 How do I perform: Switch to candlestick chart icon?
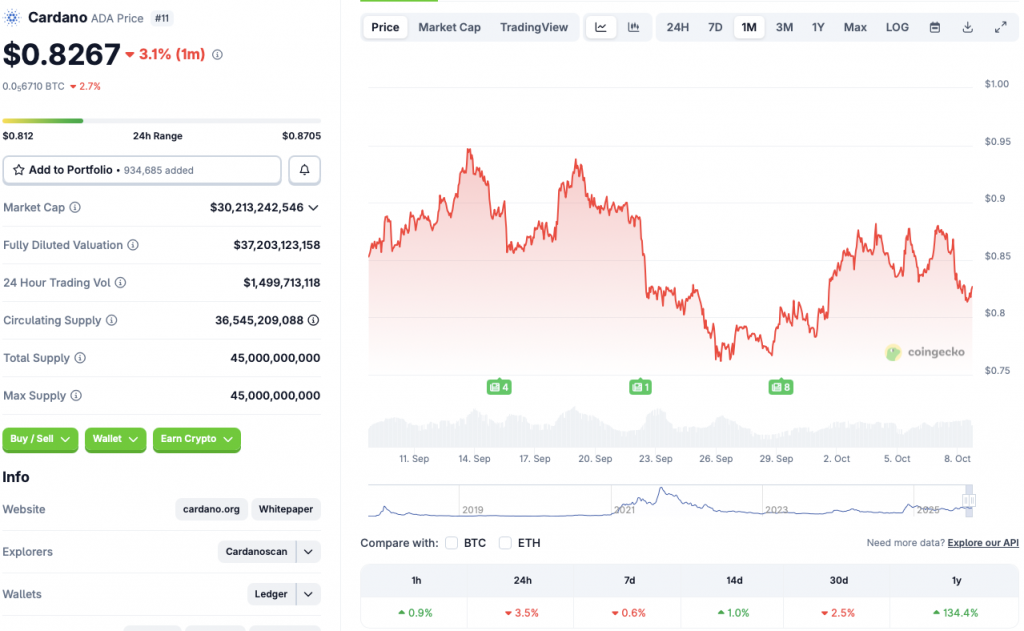633,27
